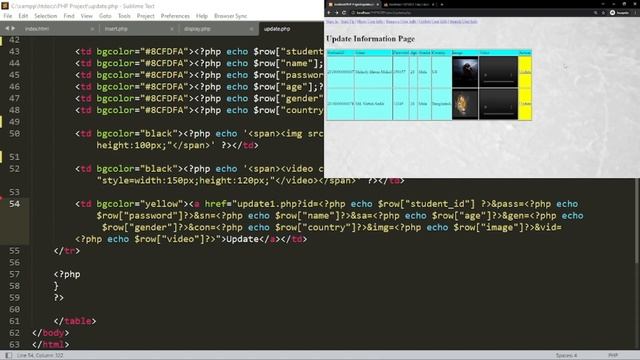Reload the browser page
Viewport: 640px width, 360px height.
344,13
